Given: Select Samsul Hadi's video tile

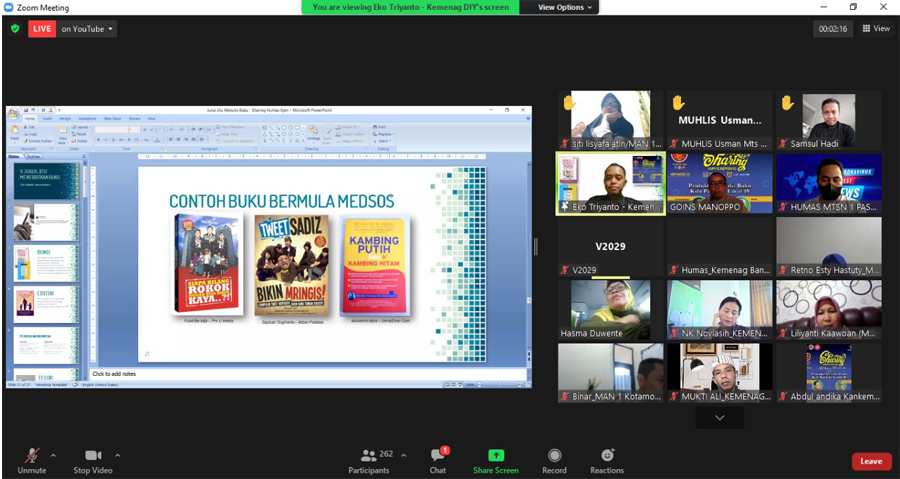Looking at the screenshot, I should [829, 120].
